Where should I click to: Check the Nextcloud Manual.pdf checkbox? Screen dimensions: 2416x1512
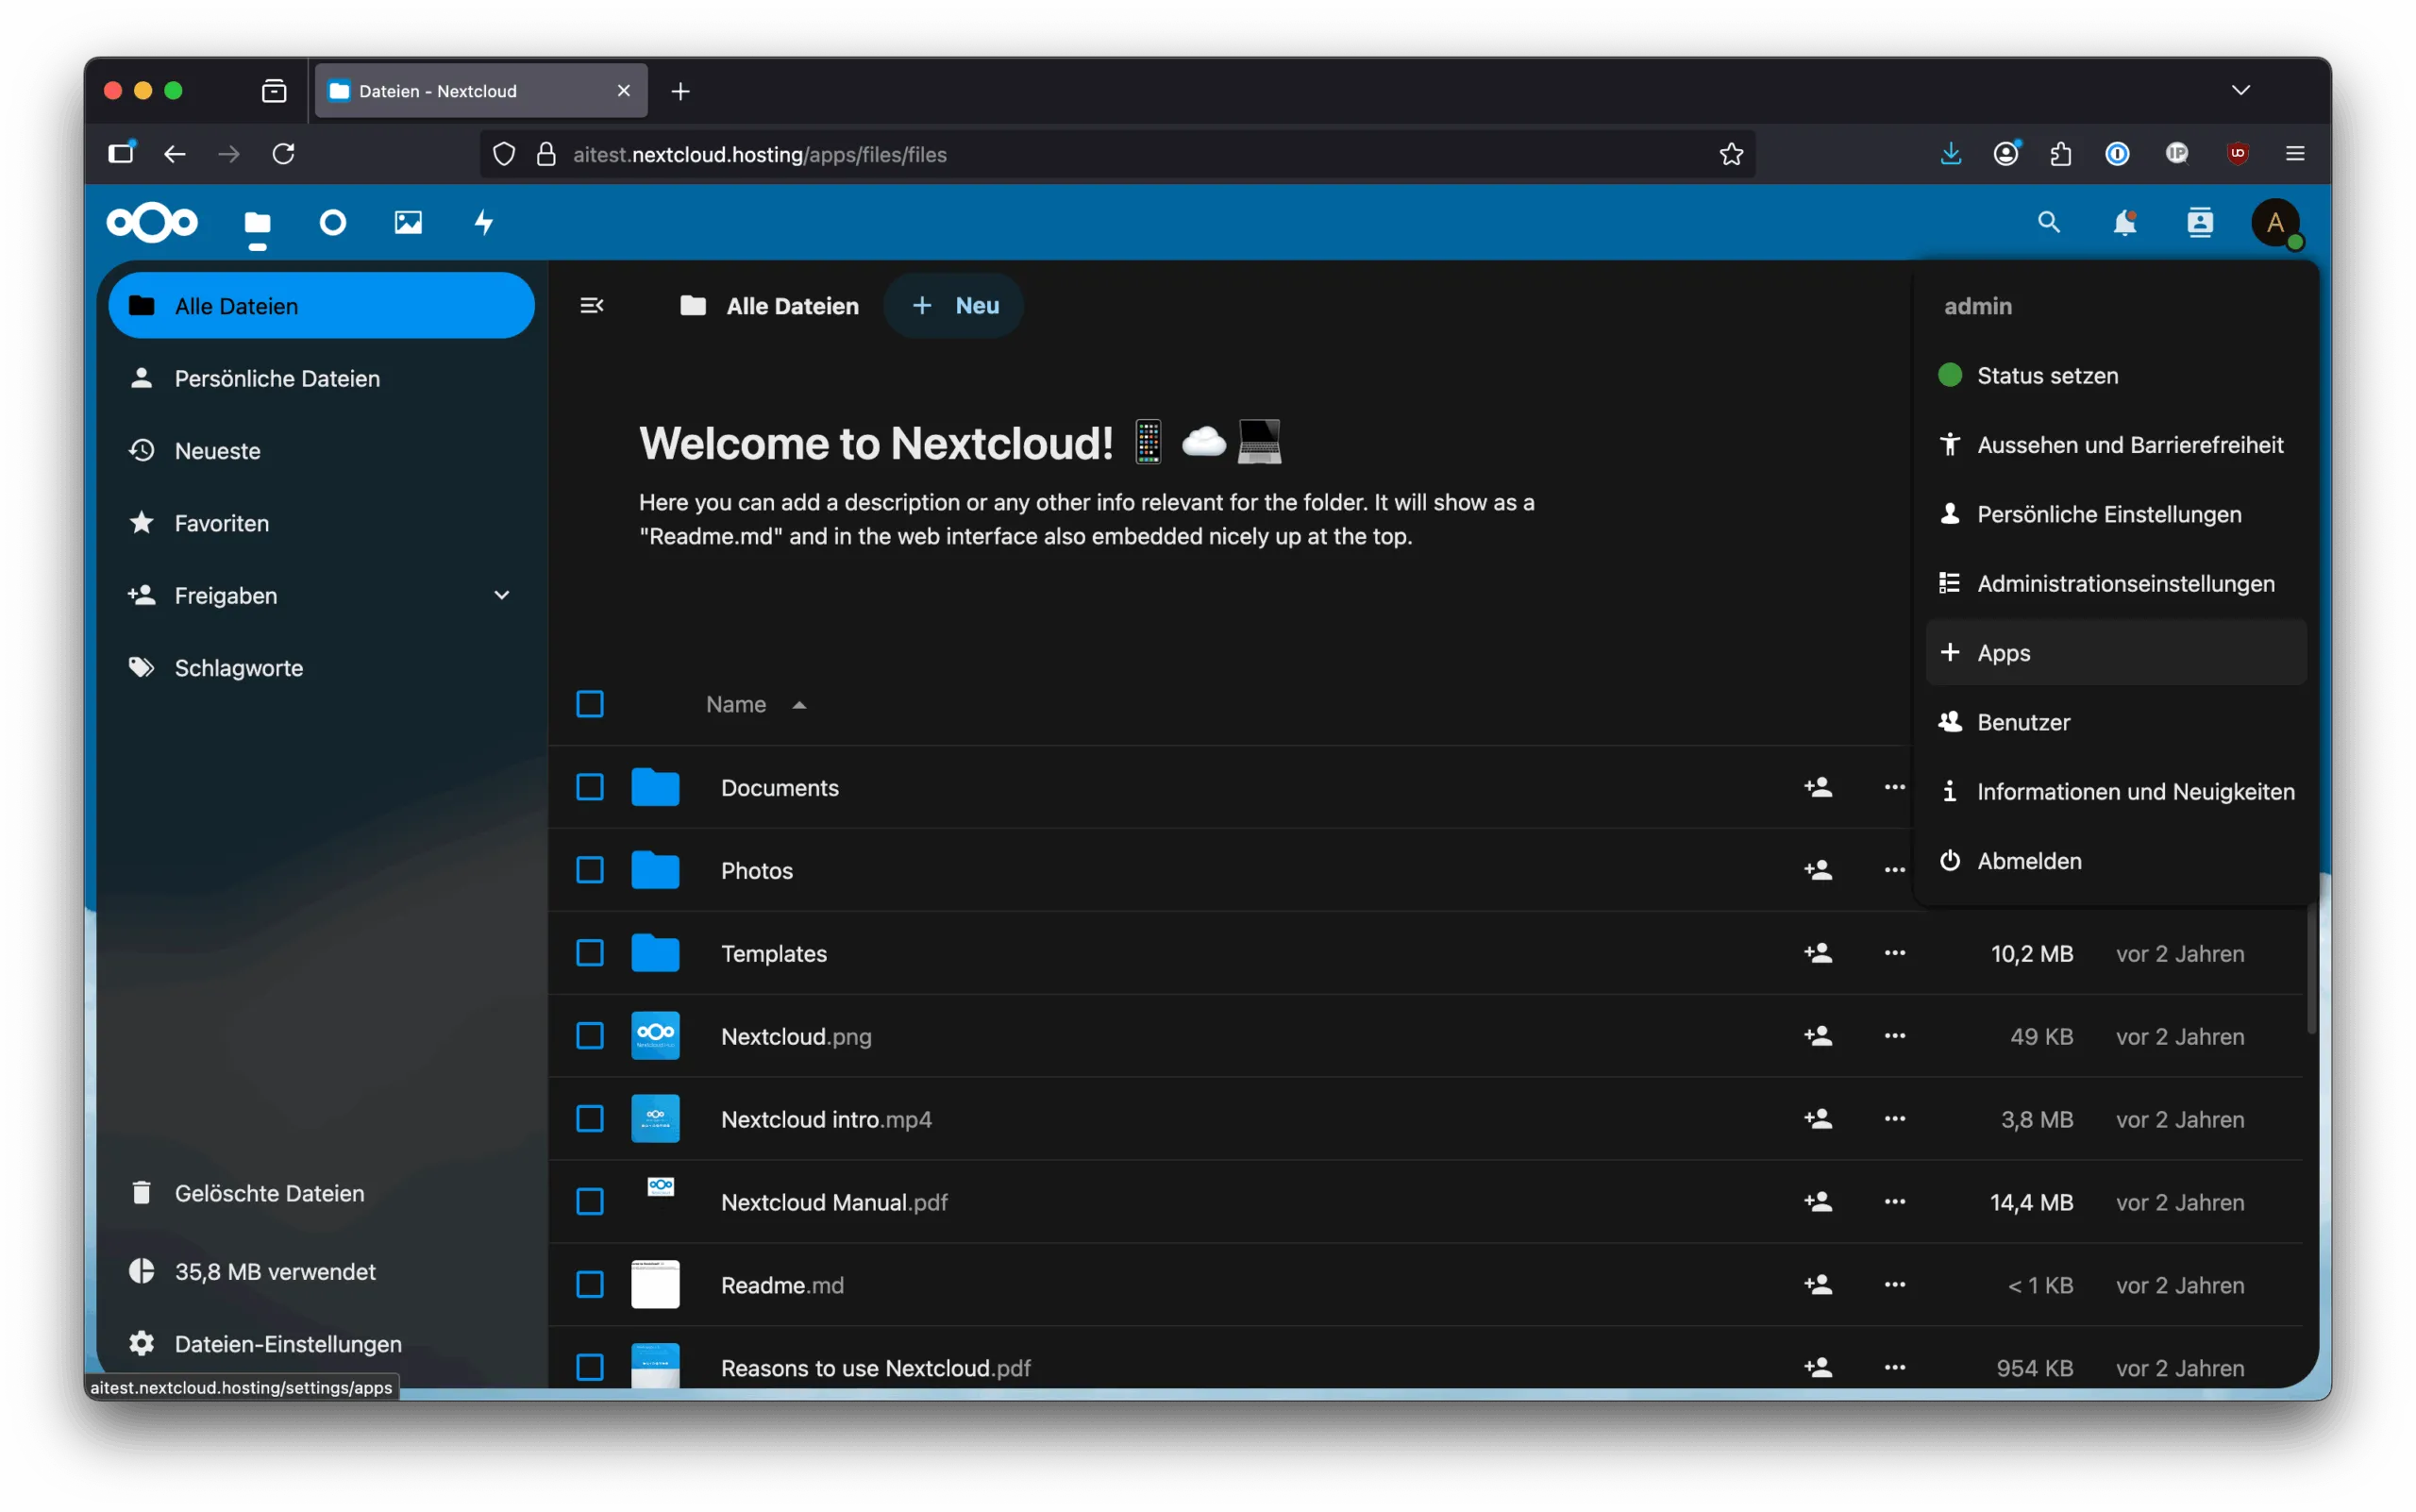tap(590, 1203)
